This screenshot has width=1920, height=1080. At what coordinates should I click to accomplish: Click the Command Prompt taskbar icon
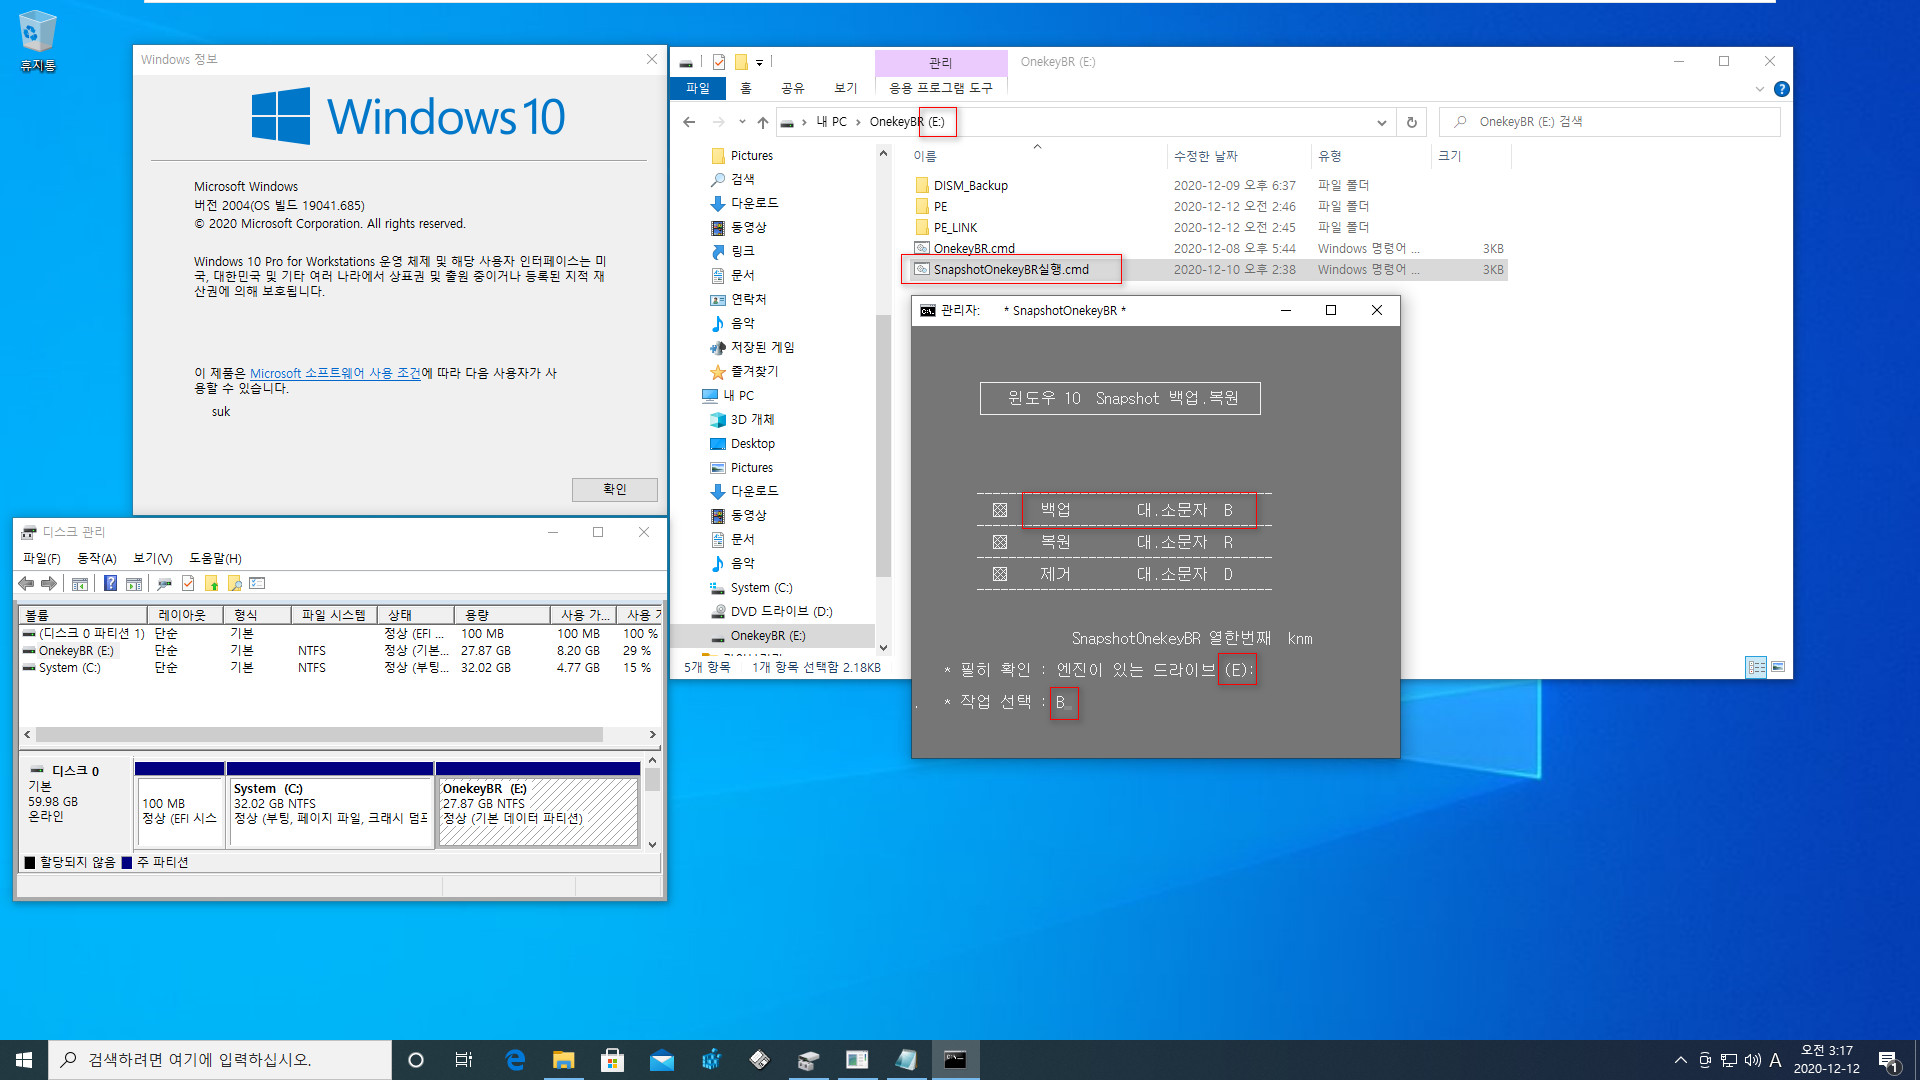coord(955,1060)
